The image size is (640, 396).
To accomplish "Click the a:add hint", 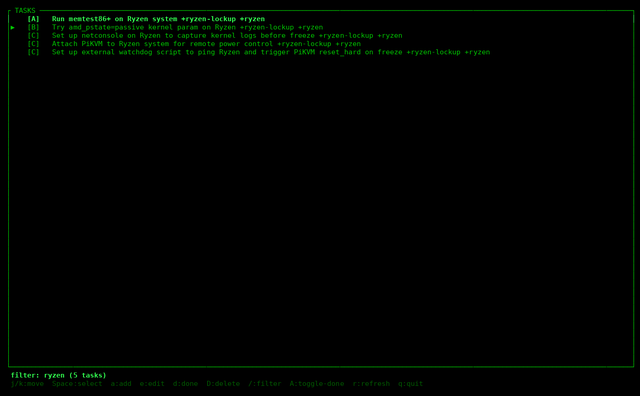I will tap(121, 384).
